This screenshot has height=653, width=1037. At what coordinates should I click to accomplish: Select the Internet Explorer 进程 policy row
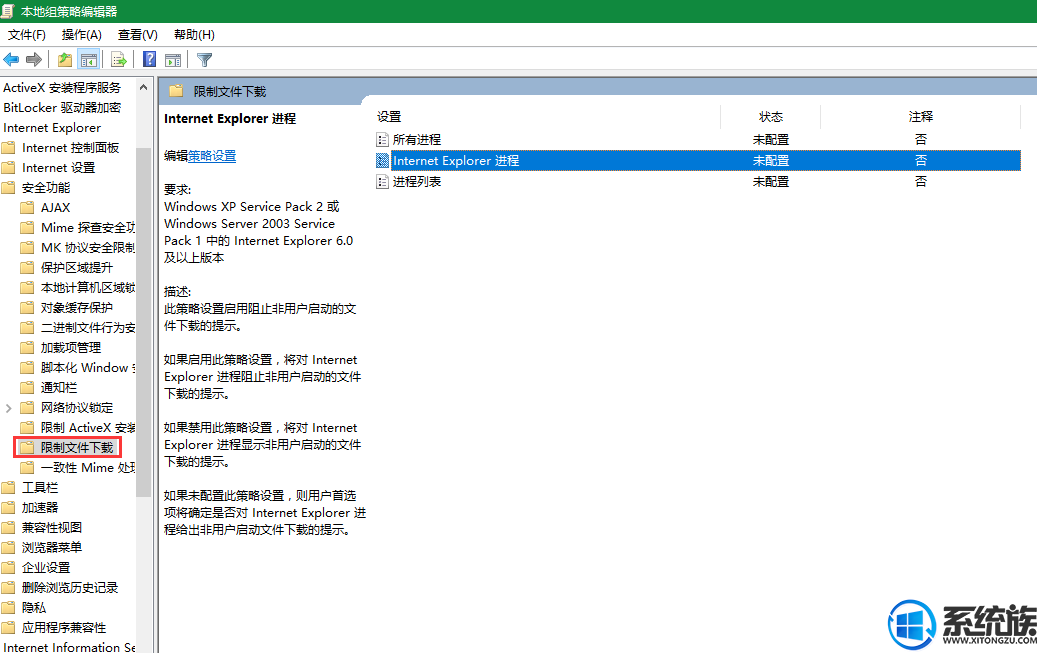698,160
